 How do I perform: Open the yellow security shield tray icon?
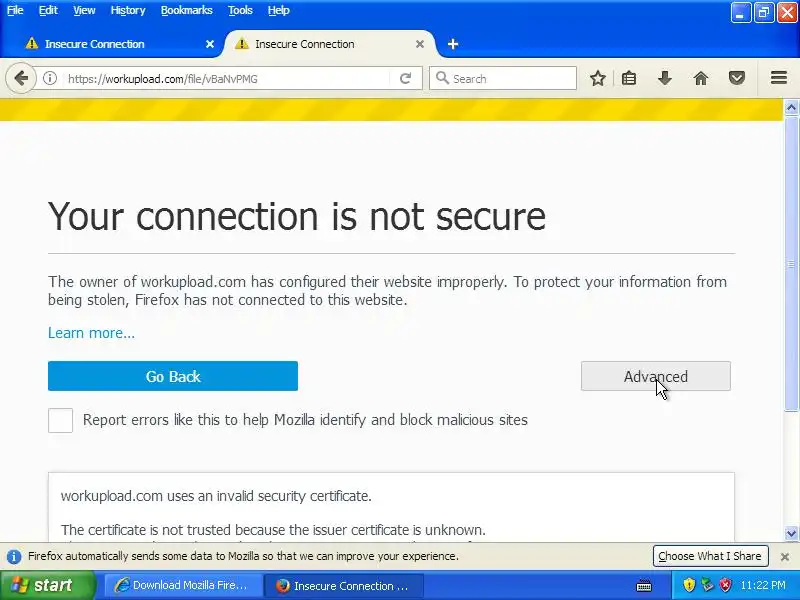[x=689, y=585]
